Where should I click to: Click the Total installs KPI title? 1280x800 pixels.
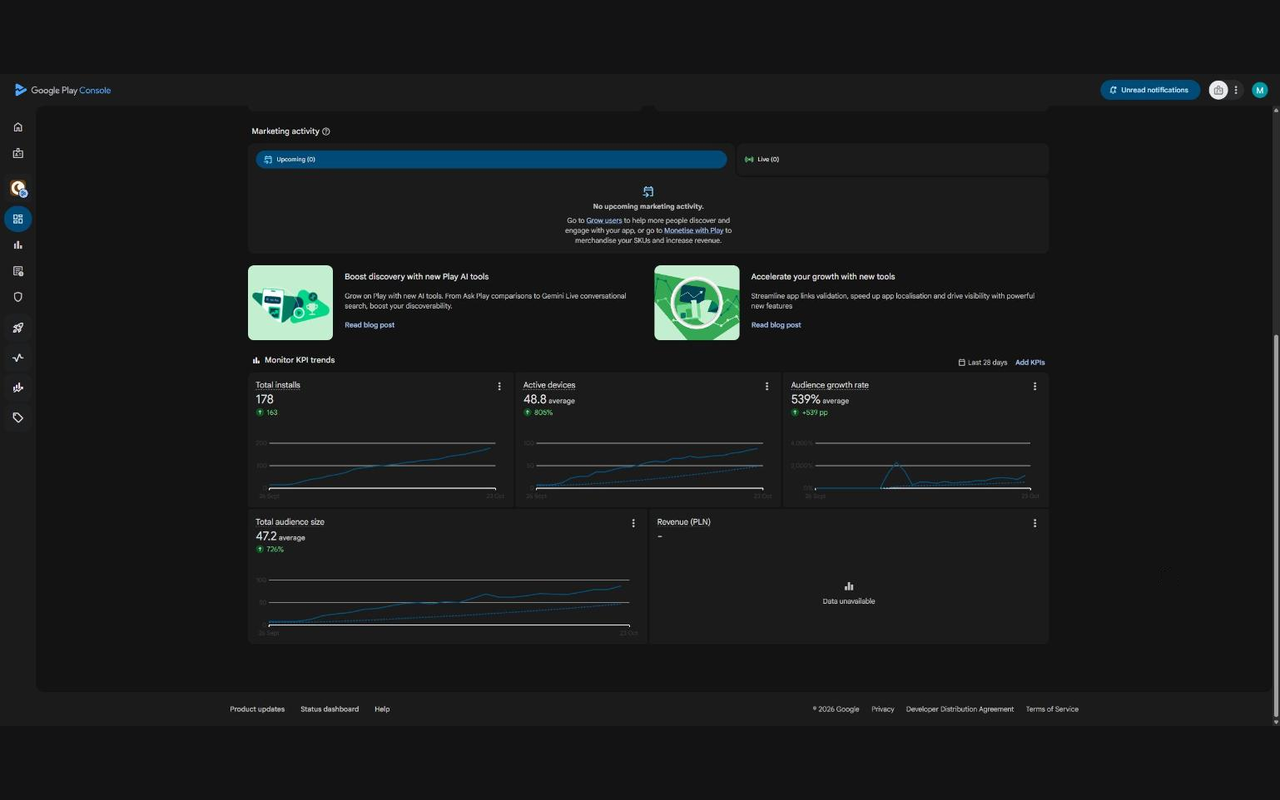coord(278,385)
